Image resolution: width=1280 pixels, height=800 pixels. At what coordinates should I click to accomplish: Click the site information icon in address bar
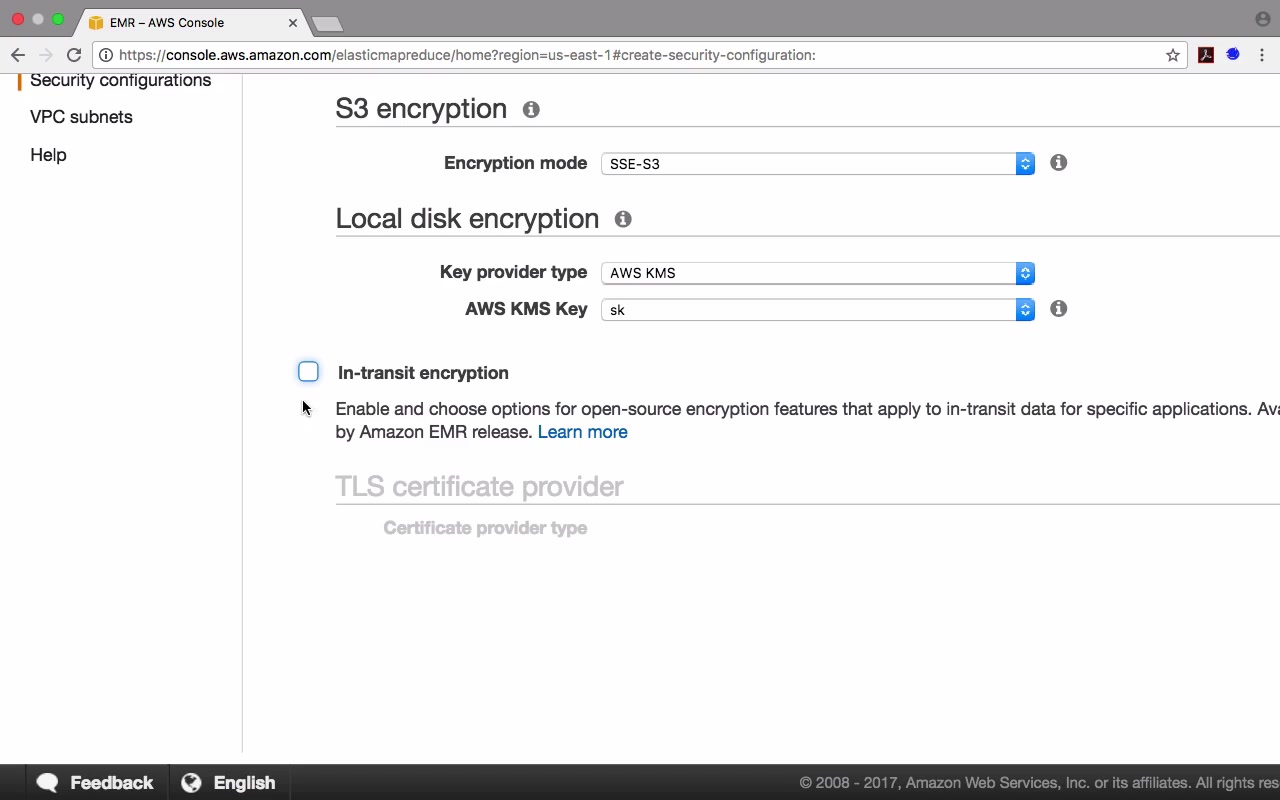106,55
